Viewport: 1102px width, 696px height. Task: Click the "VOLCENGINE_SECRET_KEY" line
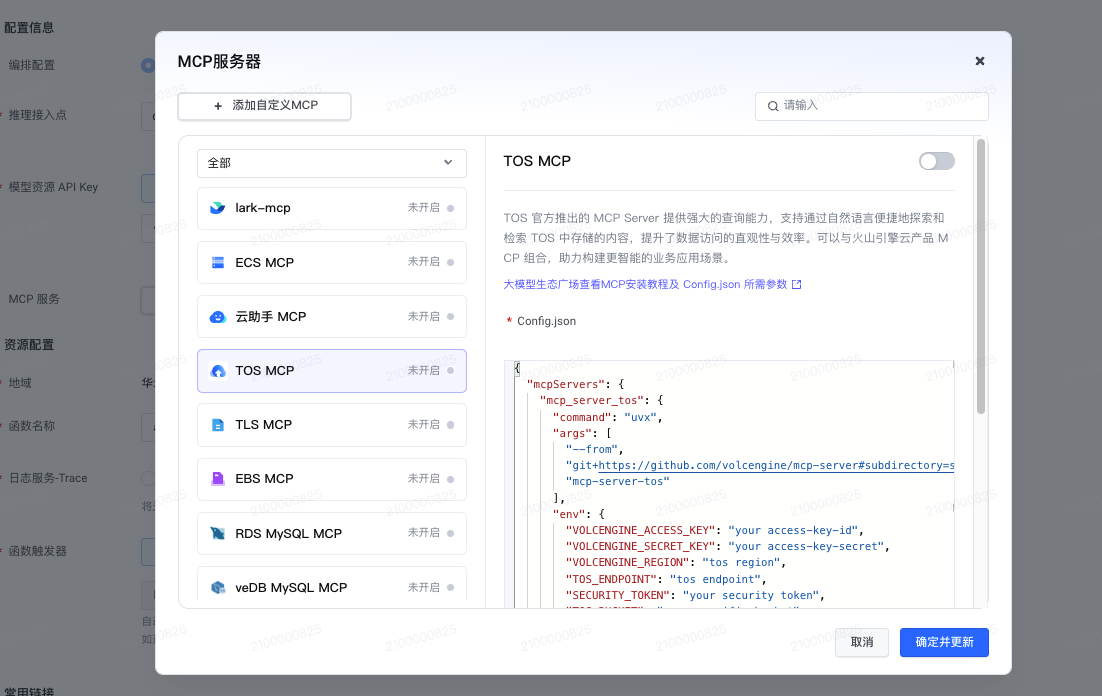[x=727, y=547]
